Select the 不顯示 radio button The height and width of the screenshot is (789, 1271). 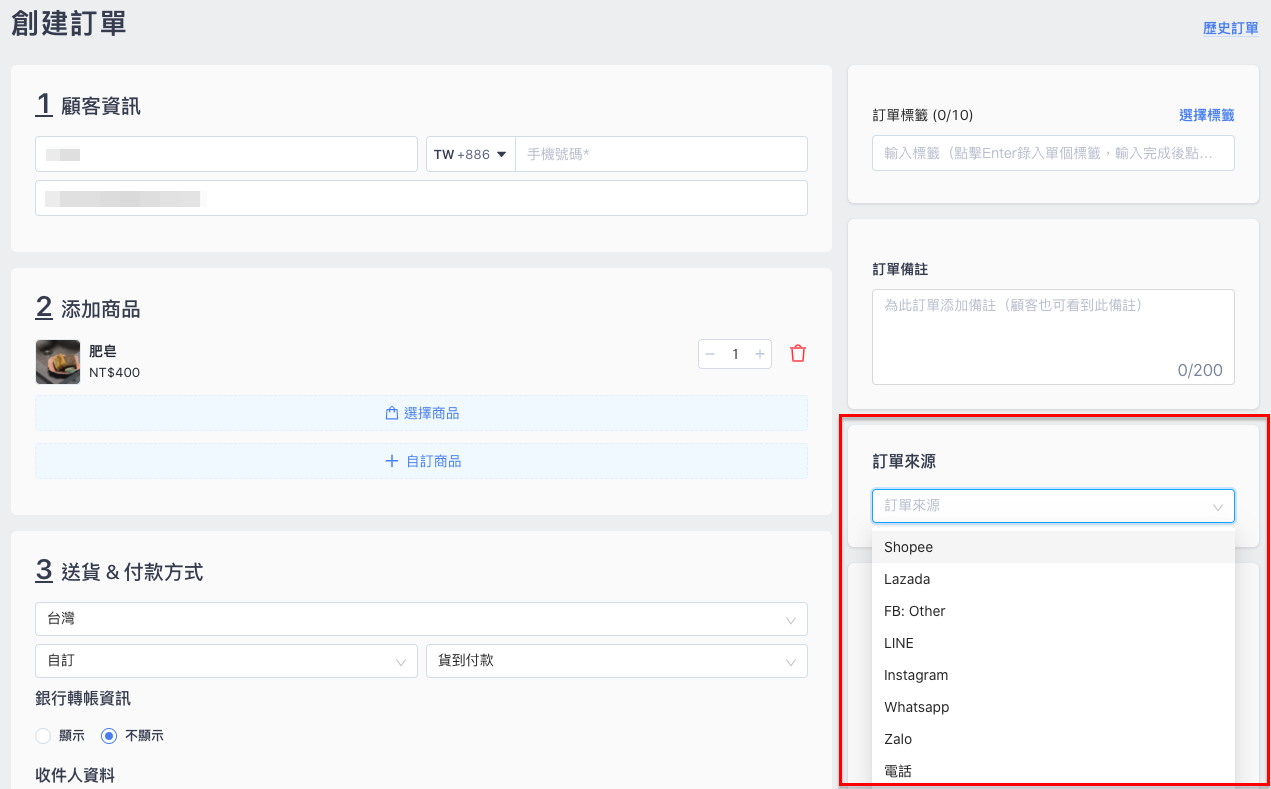(x=109, y=736)
